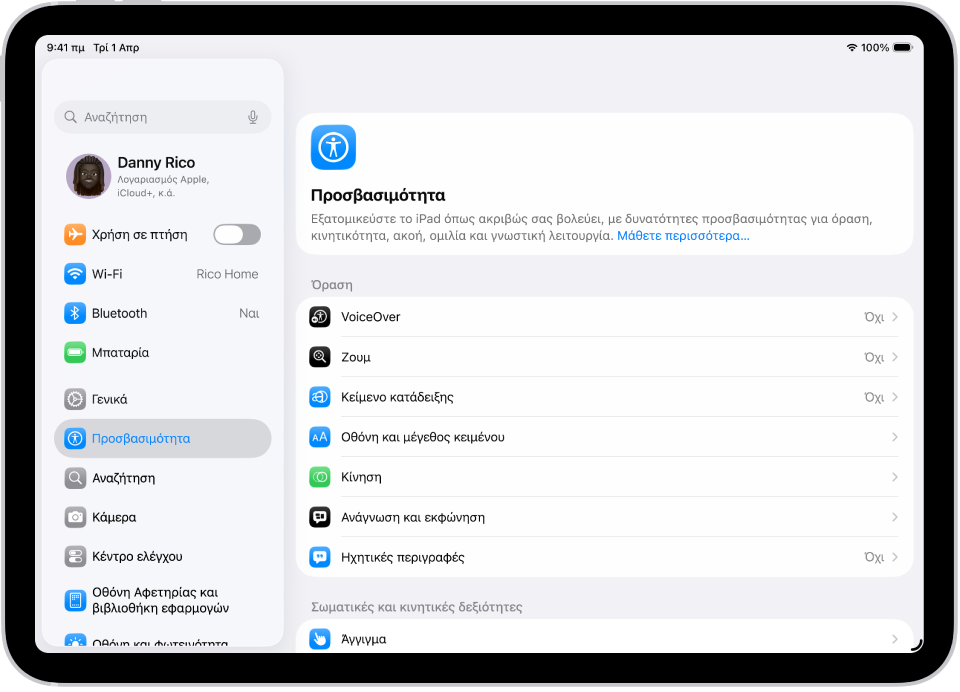
Task: Open Danny Rico Apple account
Action: click(162, 176)
